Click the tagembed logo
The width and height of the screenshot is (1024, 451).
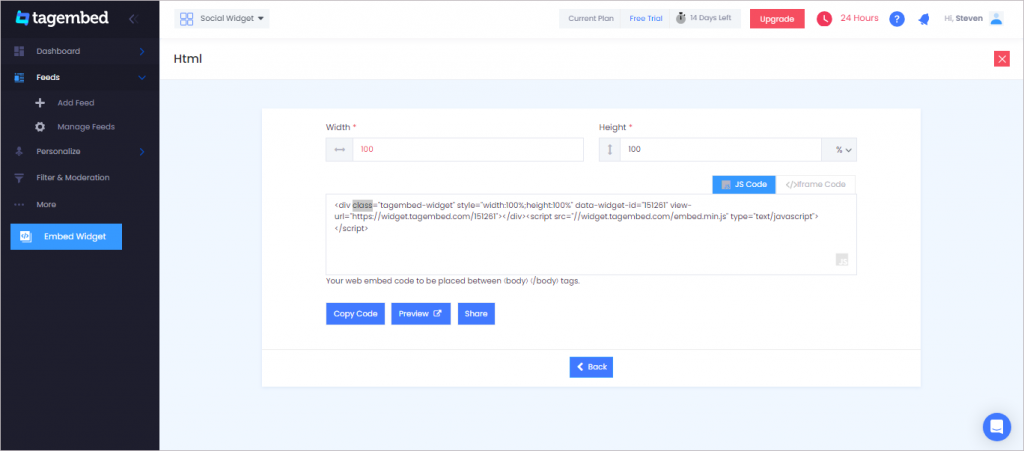click(x=62, y=18)
